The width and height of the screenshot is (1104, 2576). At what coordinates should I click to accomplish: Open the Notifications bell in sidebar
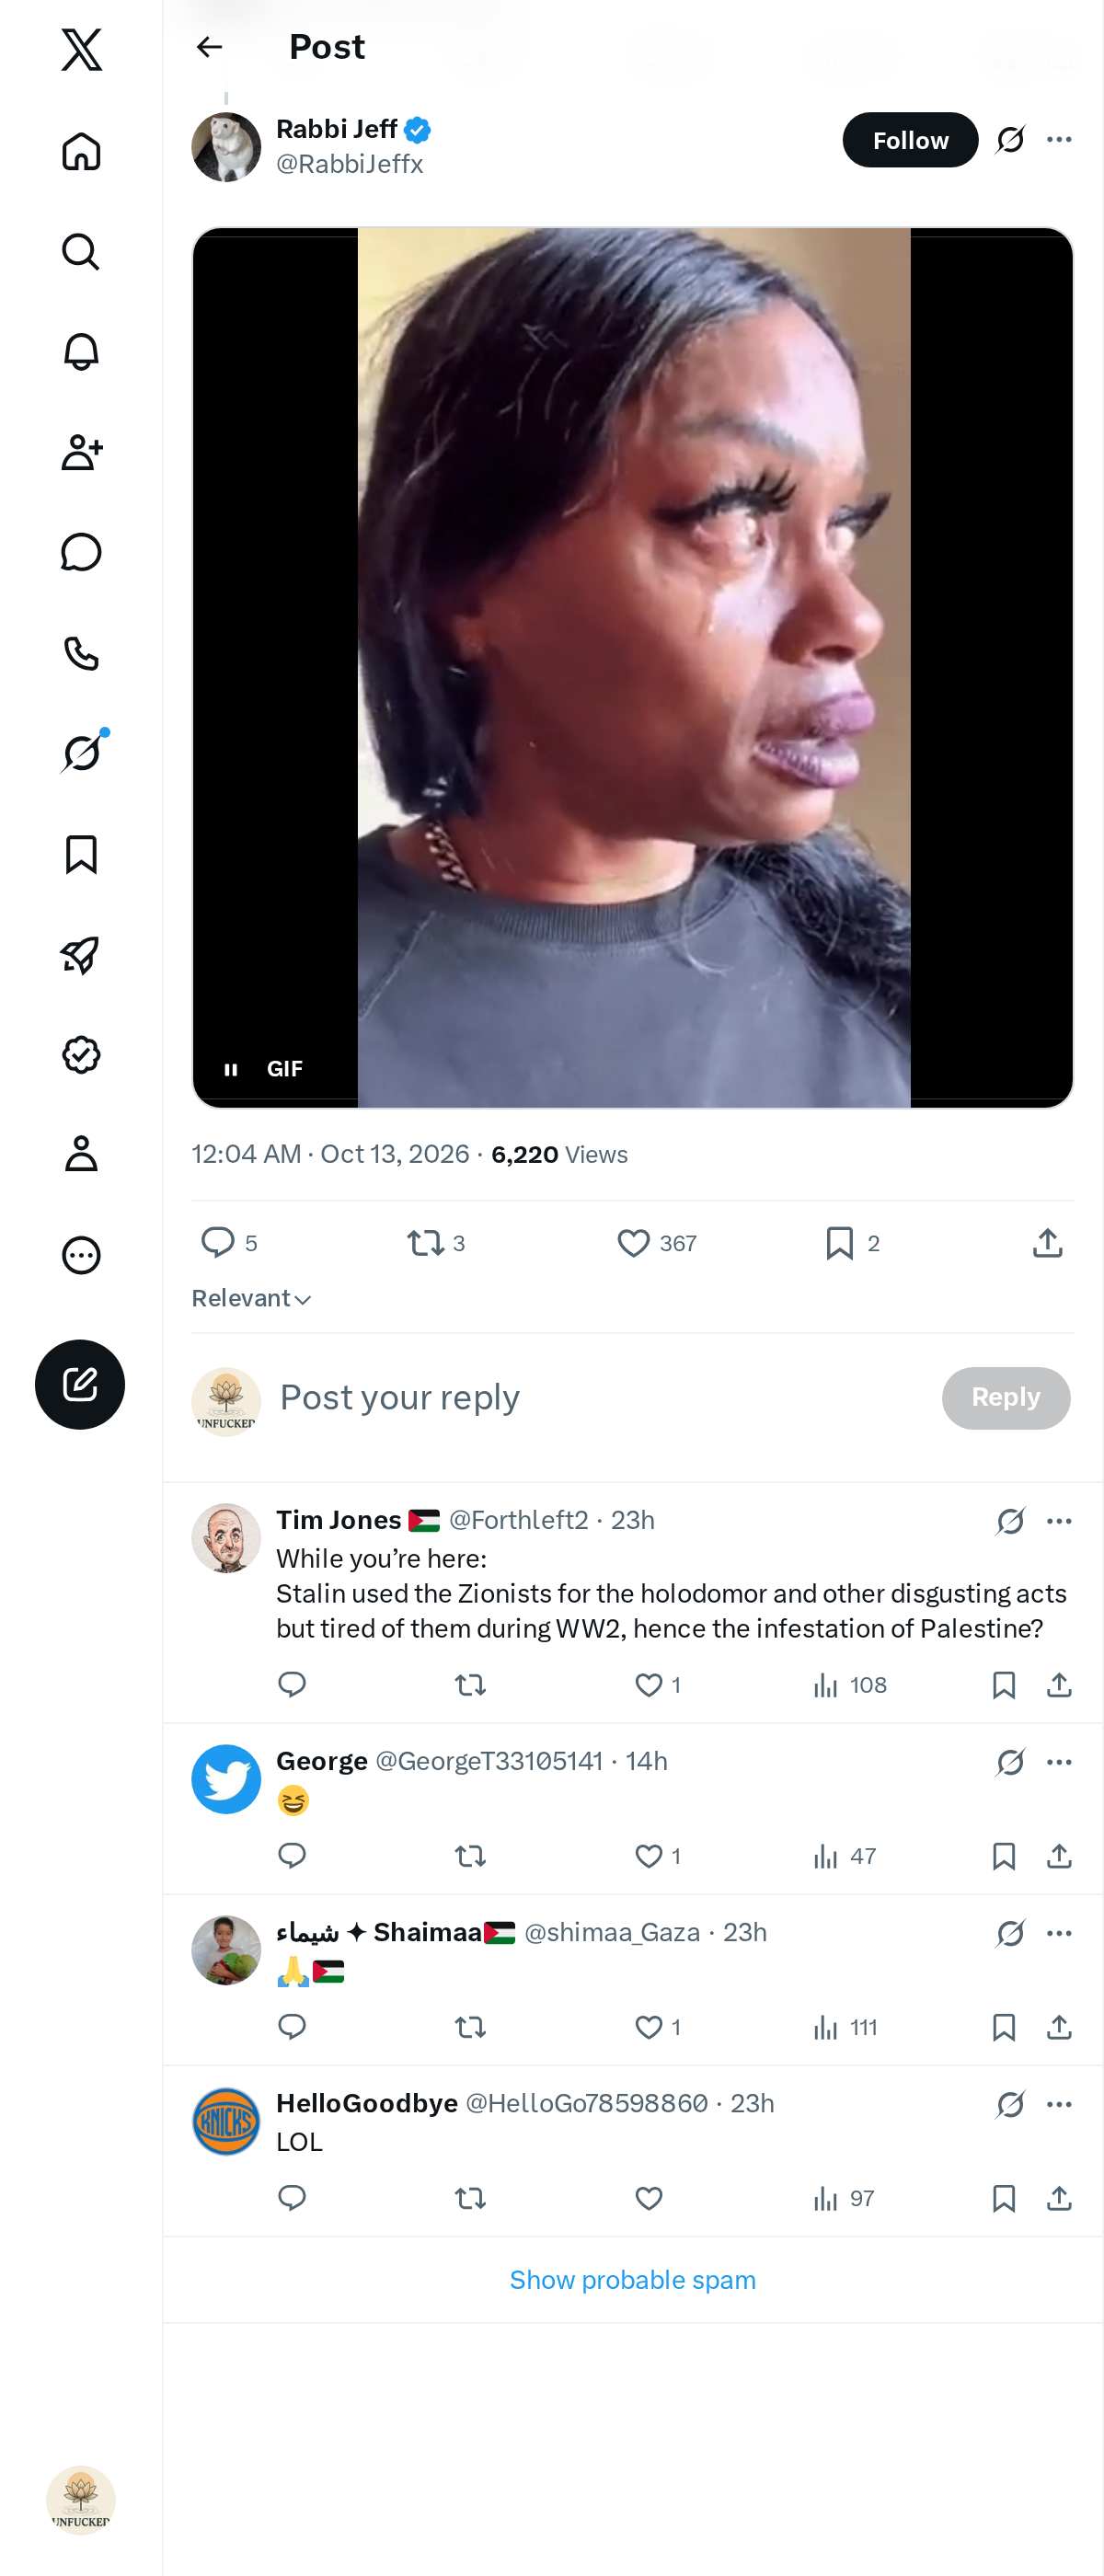pyautogui.click(x=81, y=351)
